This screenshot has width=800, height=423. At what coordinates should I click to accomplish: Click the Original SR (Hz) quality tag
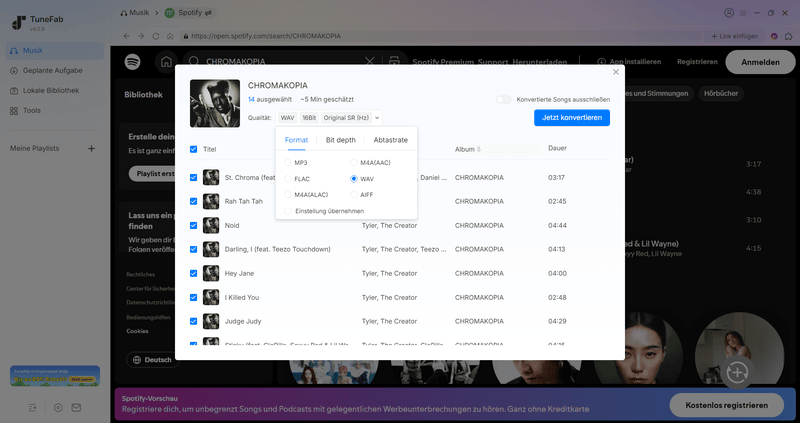(346, 118)
